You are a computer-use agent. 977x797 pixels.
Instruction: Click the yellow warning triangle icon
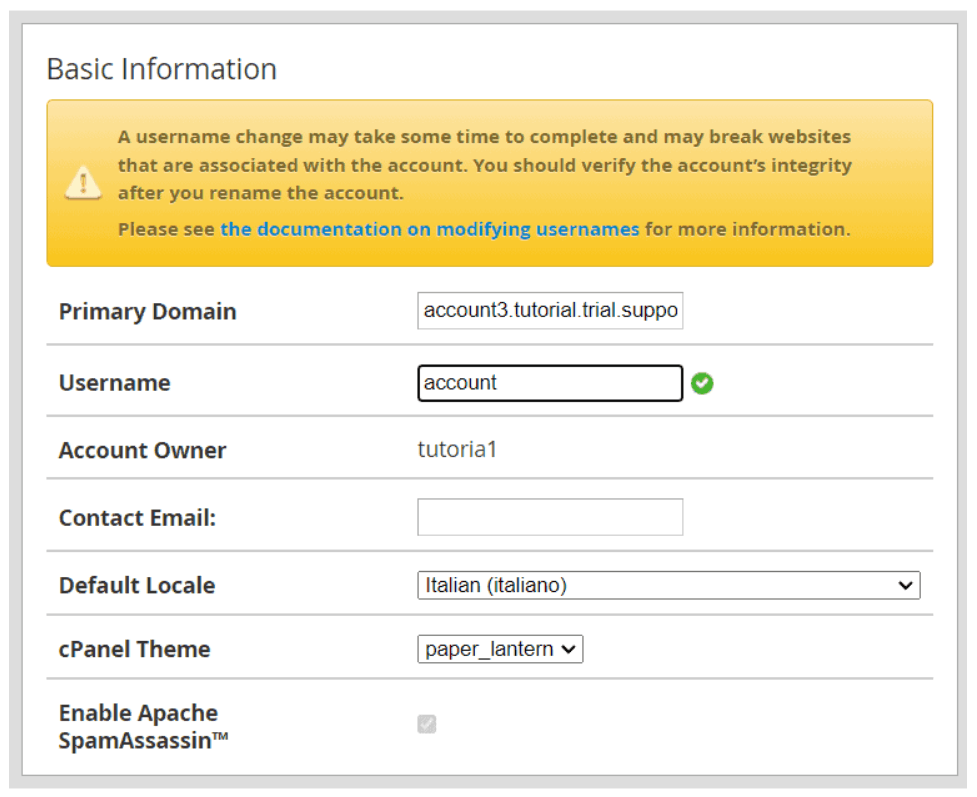click(82, 183)
